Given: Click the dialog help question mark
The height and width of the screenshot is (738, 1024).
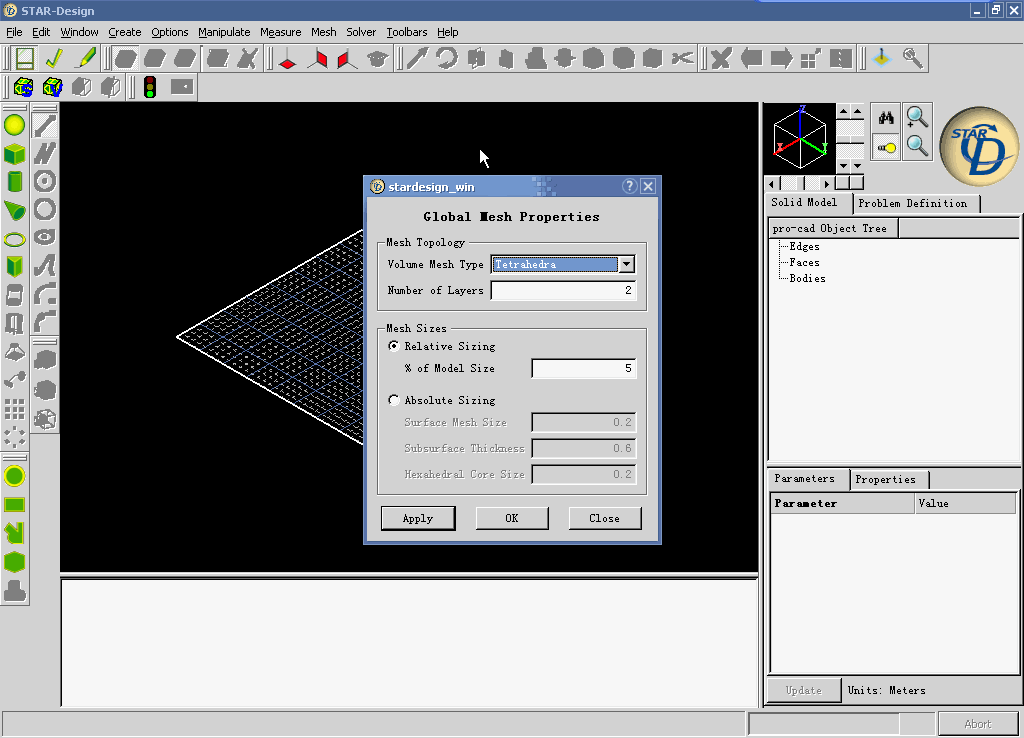Looking at the screenshot, I should pos(630,186).
